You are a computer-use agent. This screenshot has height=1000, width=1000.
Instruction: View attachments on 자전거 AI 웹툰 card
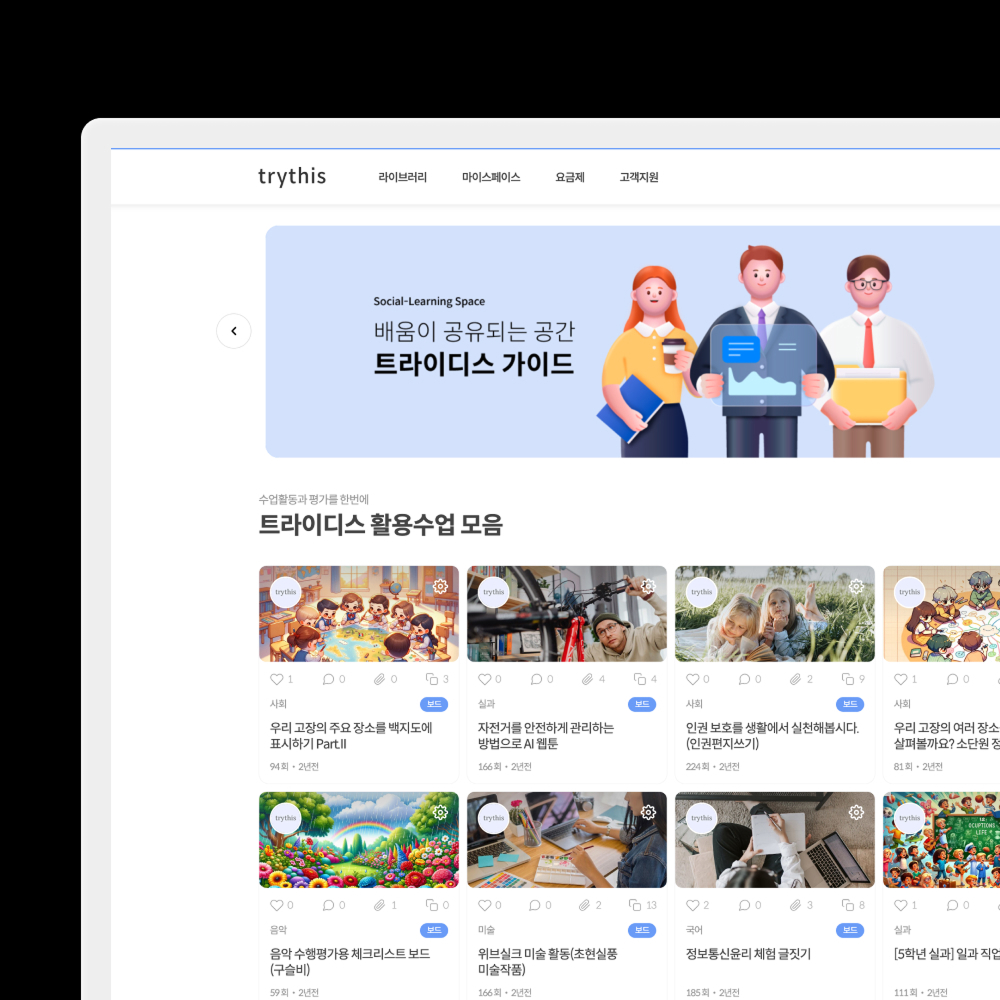click(587, 679)
